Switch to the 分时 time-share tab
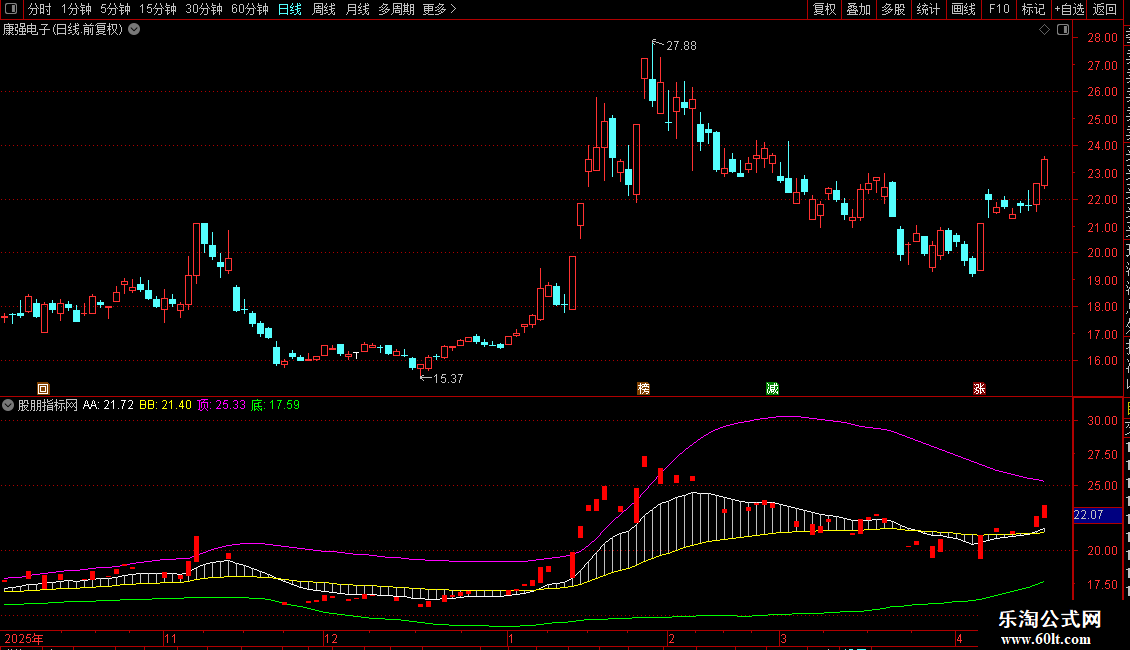Viewport: 1130px width, 650px height. point(40,9)
